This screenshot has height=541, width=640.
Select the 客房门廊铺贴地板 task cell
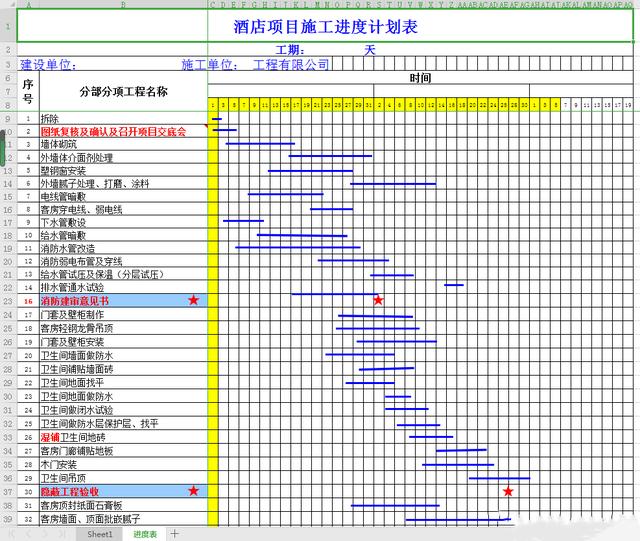click(x=124, y=451)
